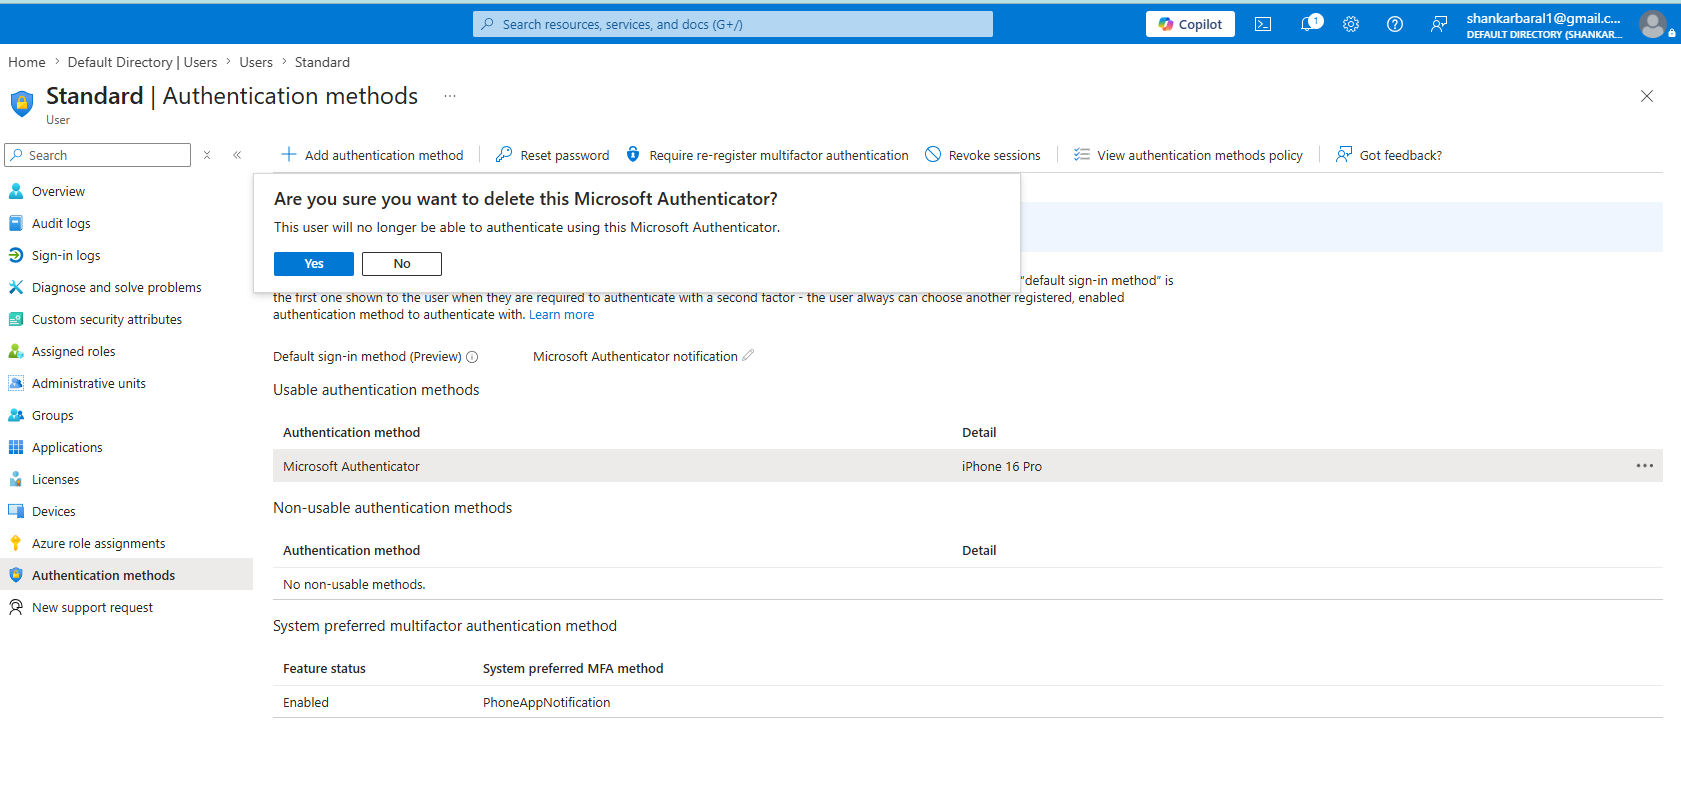Clear the sidebar search with the X

[x=207, y=155]
